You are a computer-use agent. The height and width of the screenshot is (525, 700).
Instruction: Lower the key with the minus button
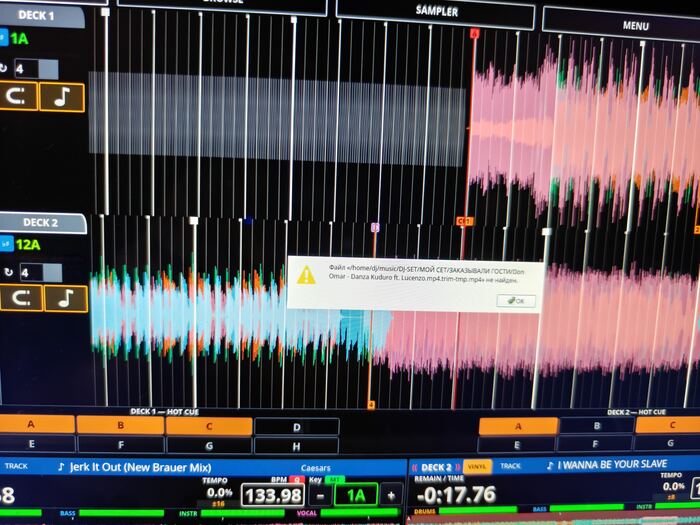tap(320, 496)
